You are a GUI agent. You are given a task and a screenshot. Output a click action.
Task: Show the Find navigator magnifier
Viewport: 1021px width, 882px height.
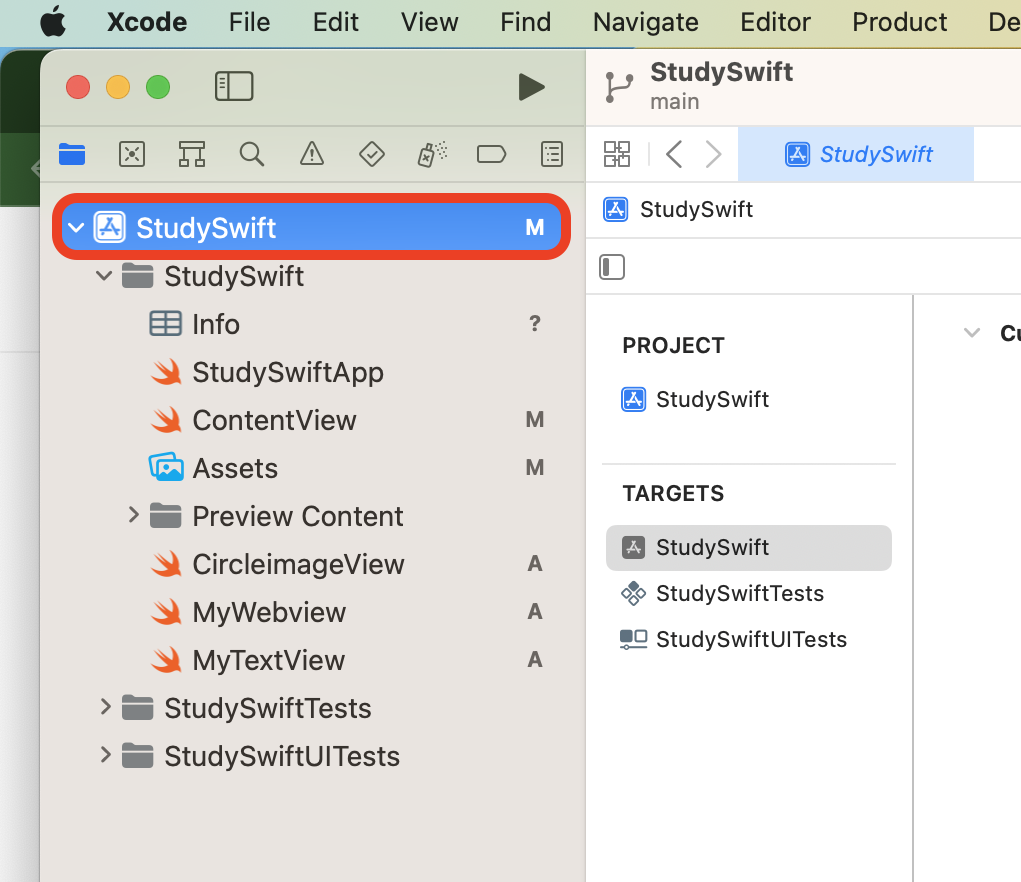click(x=251, y=154)
